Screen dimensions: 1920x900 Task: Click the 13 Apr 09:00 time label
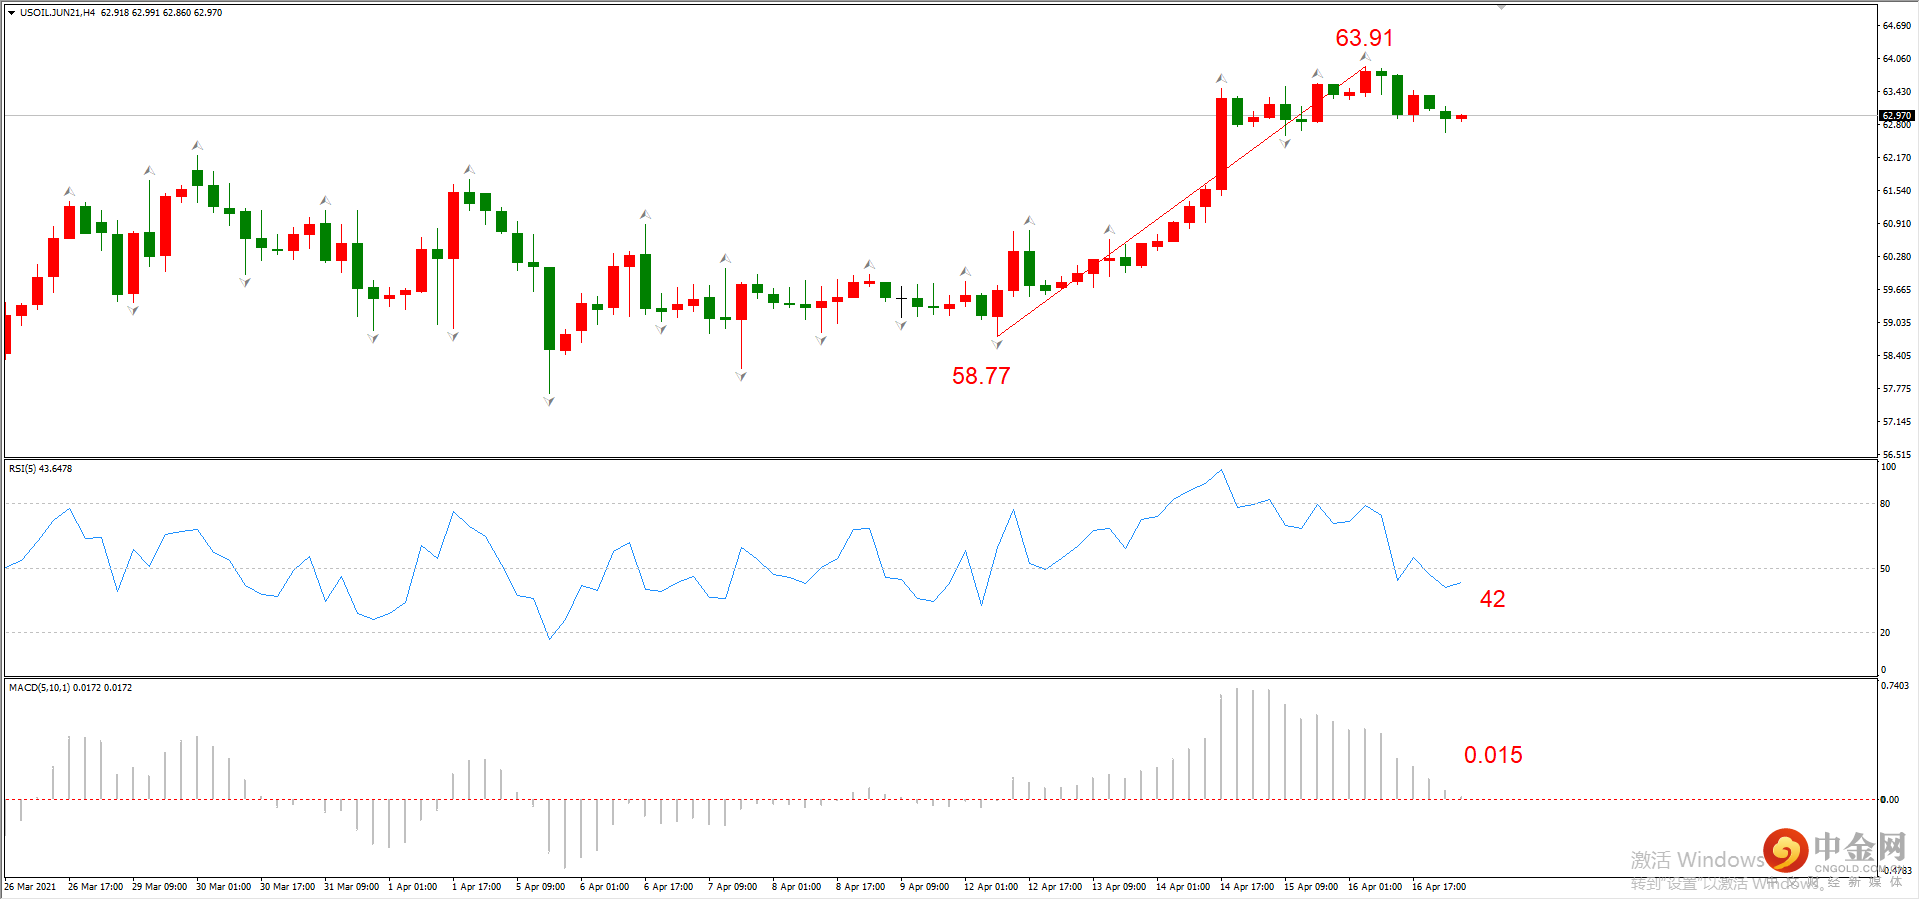click(x=1119, y=887)
